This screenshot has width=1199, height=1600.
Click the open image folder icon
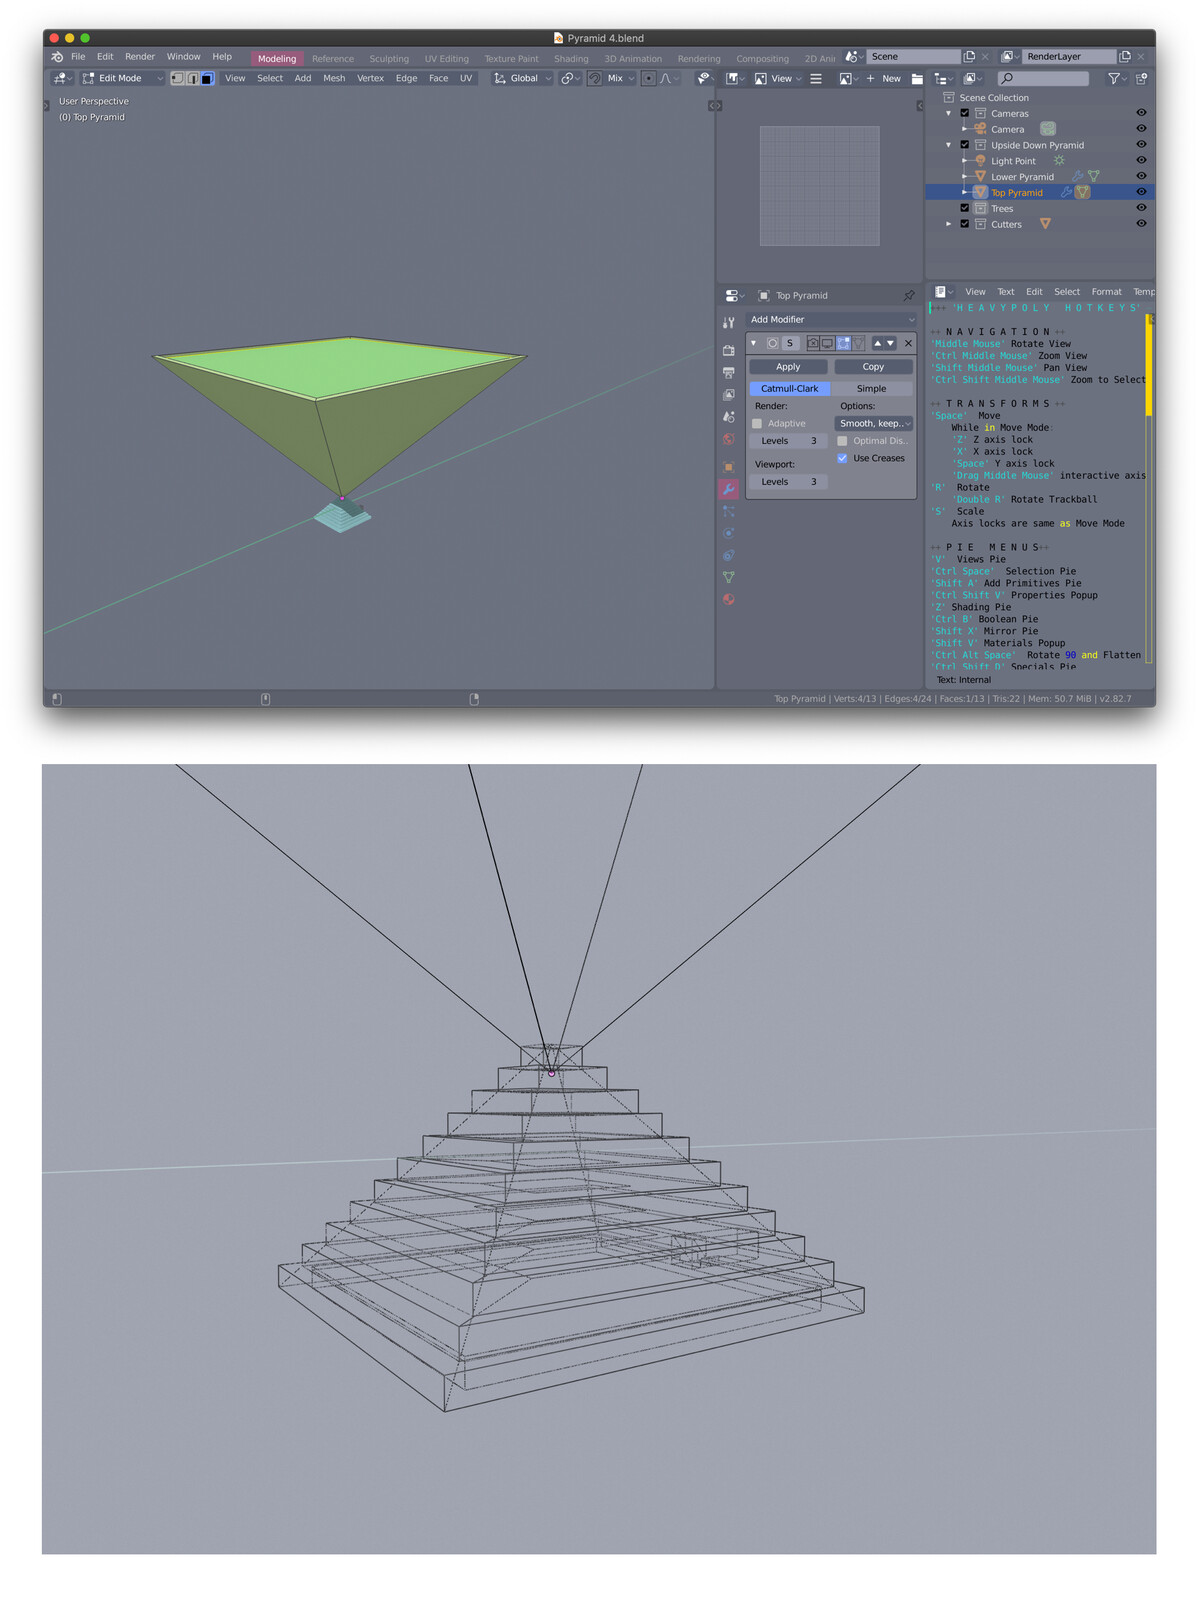pyautogui.click(x=917, y=78)
